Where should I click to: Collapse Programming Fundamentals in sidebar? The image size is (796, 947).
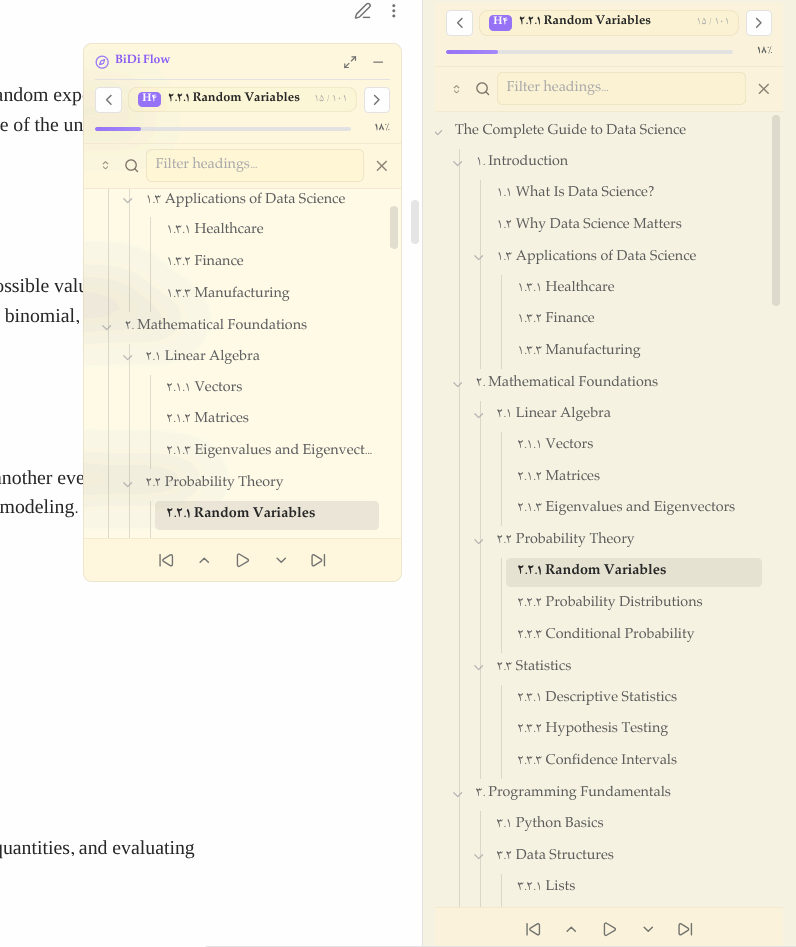tap(458, 793)
